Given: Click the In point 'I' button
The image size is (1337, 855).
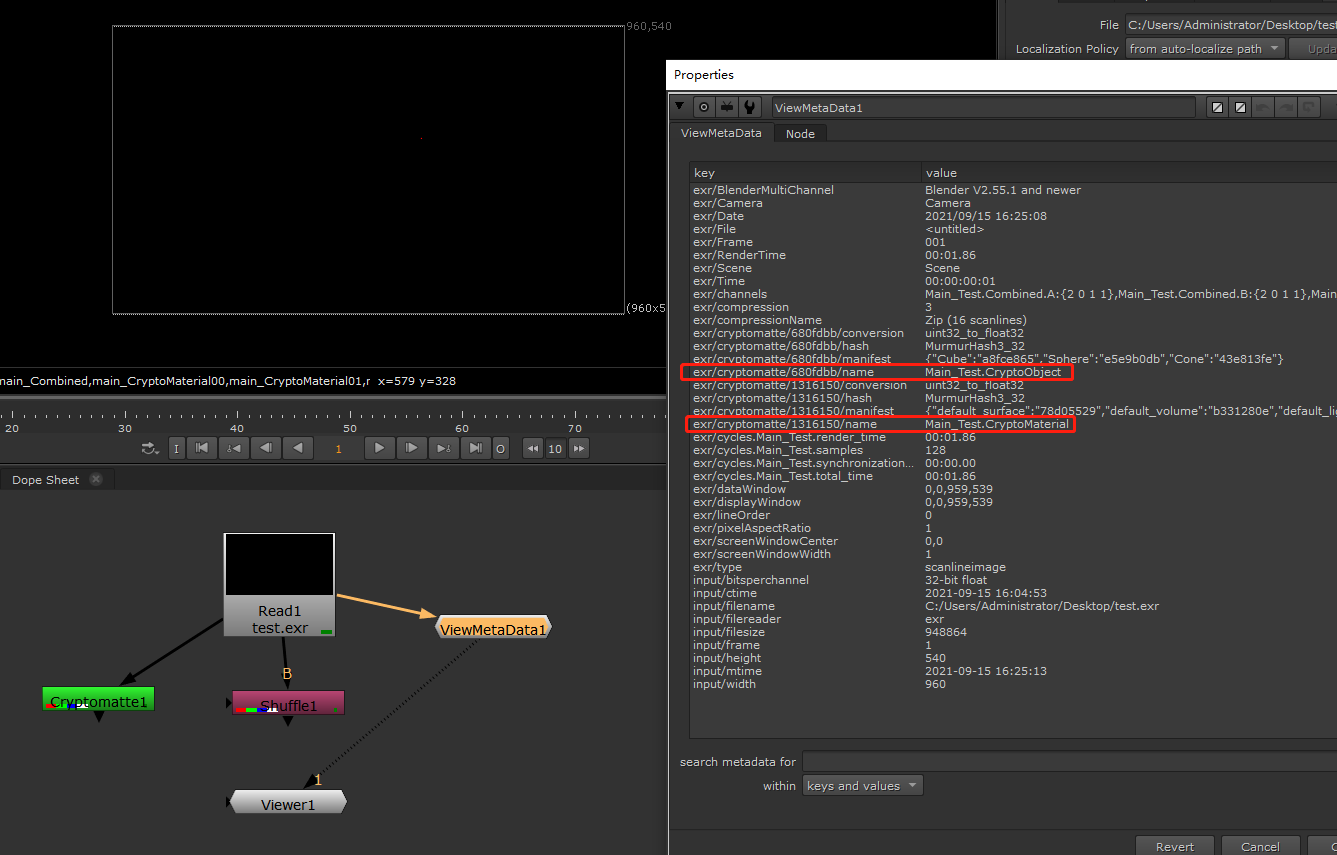Looking at the screenshot, I should 177,449.
